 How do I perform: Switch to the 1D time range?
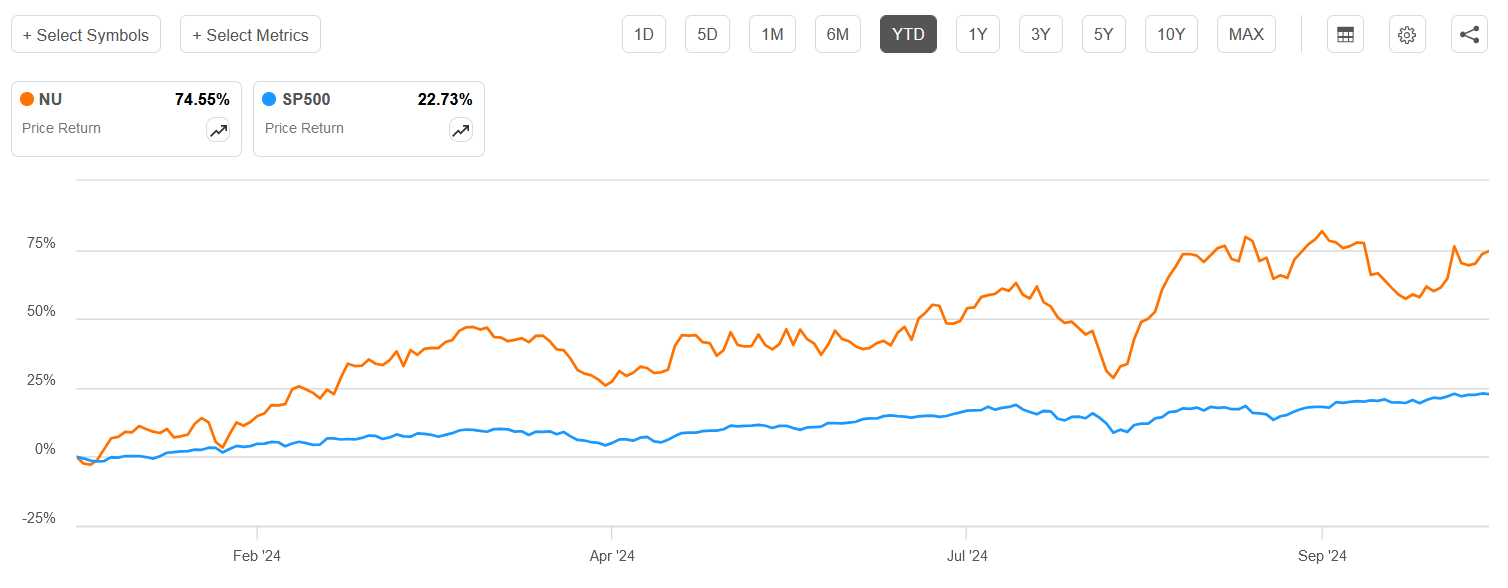tap(644, 34)
